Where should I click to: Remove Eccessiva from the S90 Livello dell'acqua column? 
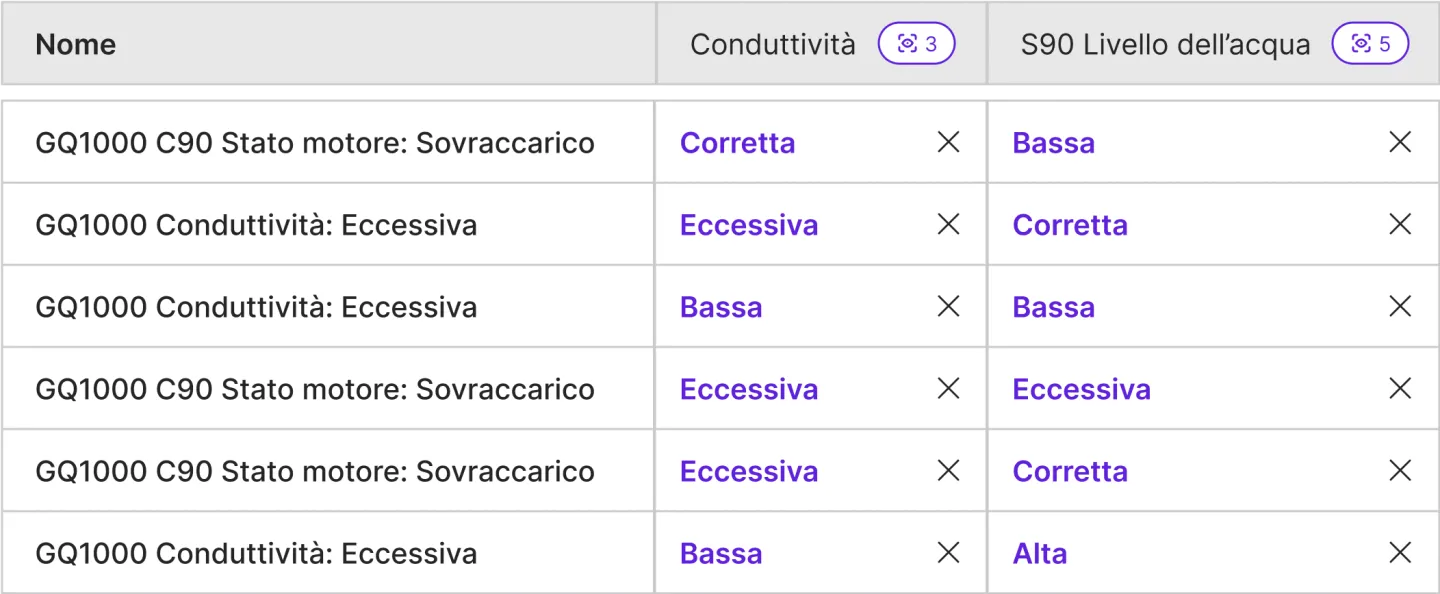(x=1400, y=388)
